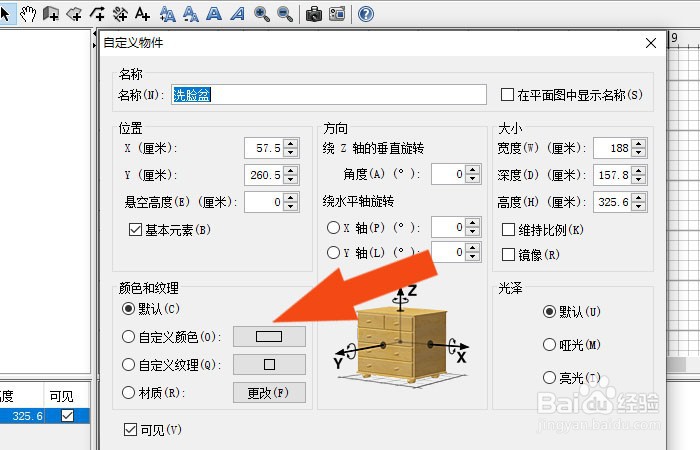Image resolution: width=700 pixels, height=450 pixels.
Task: Increase Y (厘米) with up spinner arrow
Action: tap(291, 171)
